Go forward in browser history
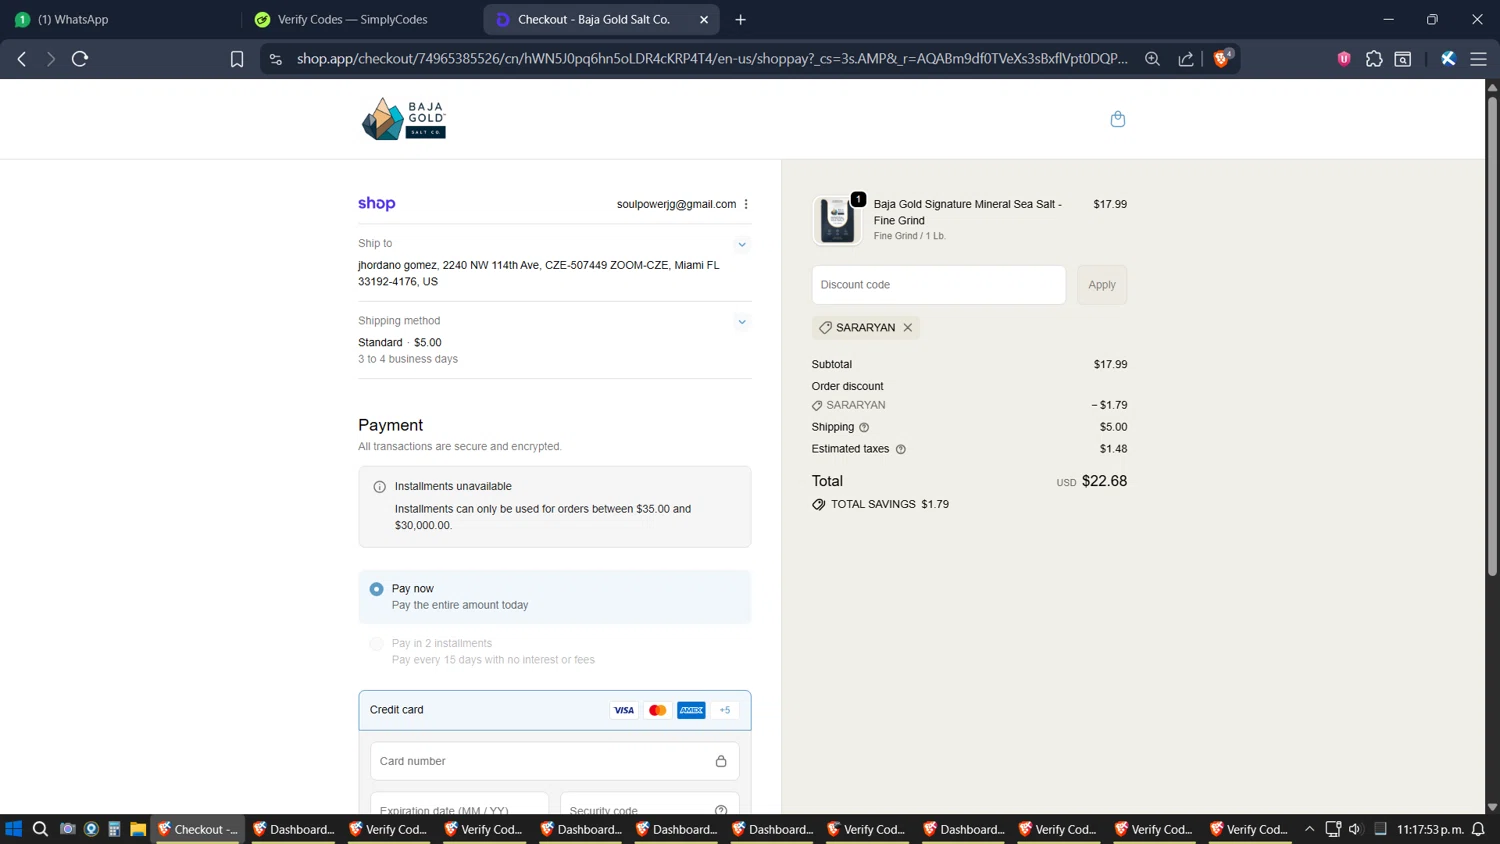 pyautogui.click(x=51, y=59)
